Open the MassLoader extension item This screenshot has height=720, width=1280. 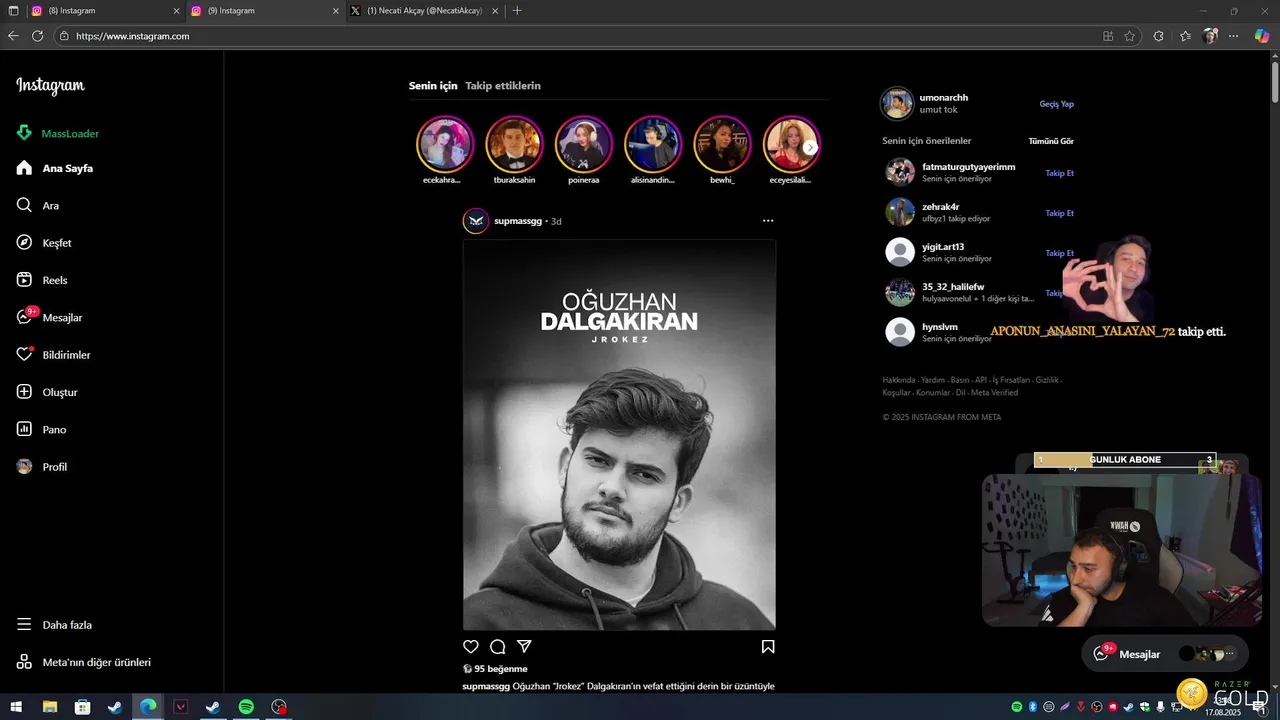tap(57, 133)
